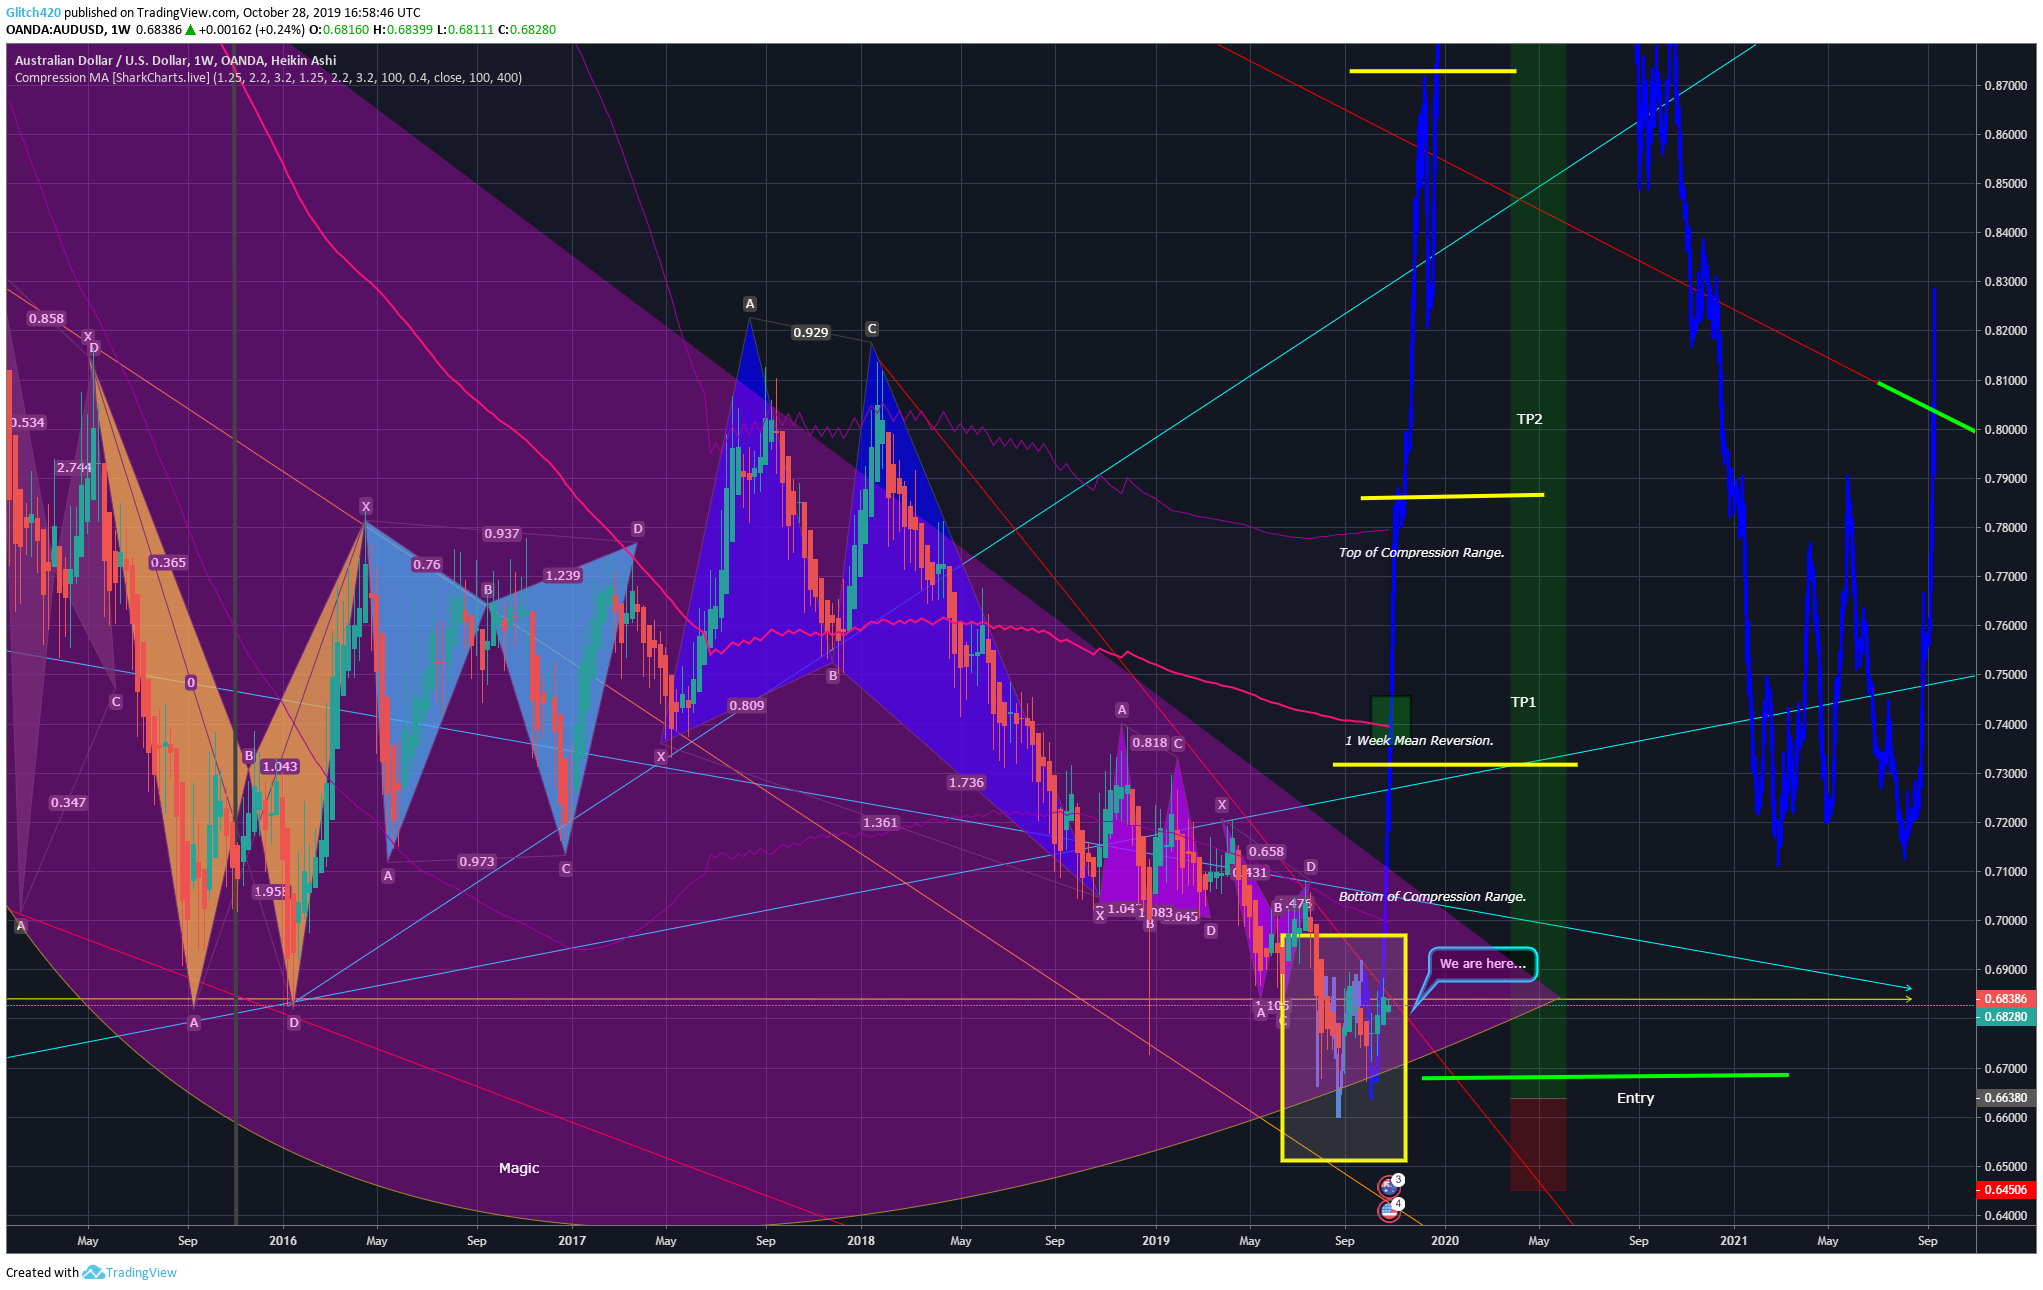Open the Australian flag economic event marker
The image size is (2043, 1290).
[x=1388, y=1187]
